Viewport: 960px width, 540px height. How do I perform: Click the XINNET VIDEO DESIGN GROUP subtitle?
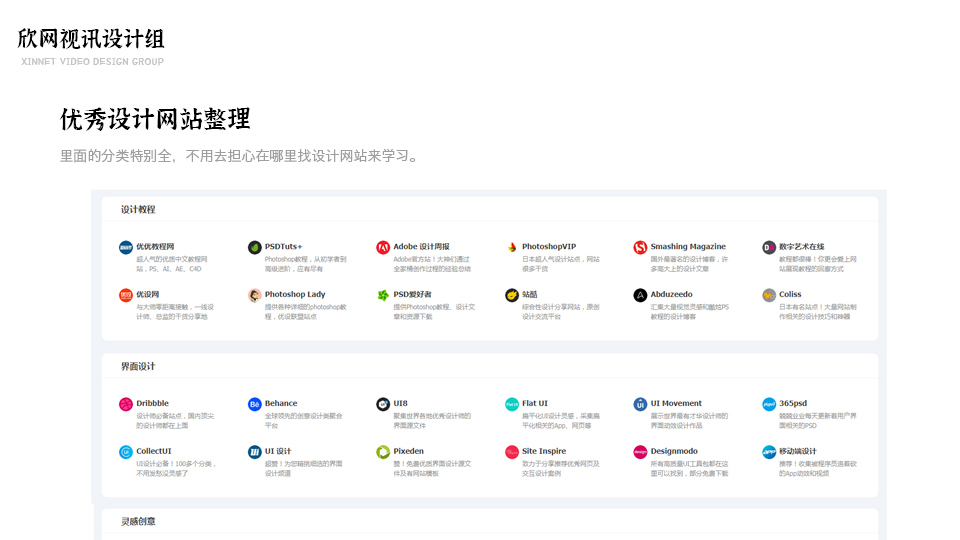(x=92, y=61)
